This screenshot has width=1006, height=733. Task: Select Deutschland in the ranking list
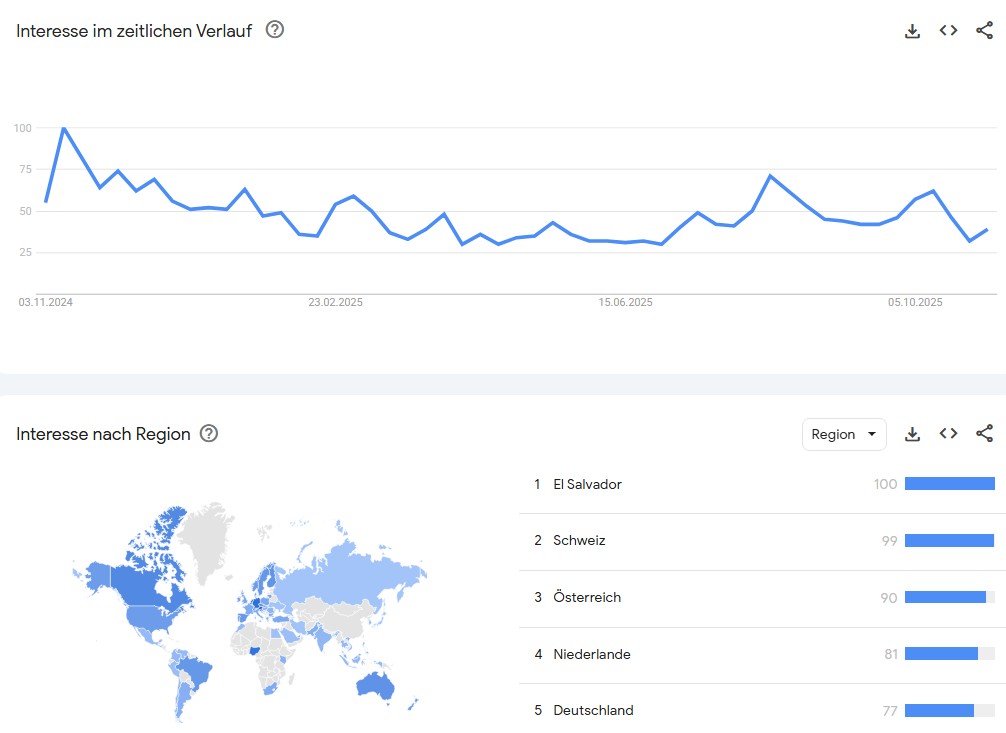click(593, 711)
